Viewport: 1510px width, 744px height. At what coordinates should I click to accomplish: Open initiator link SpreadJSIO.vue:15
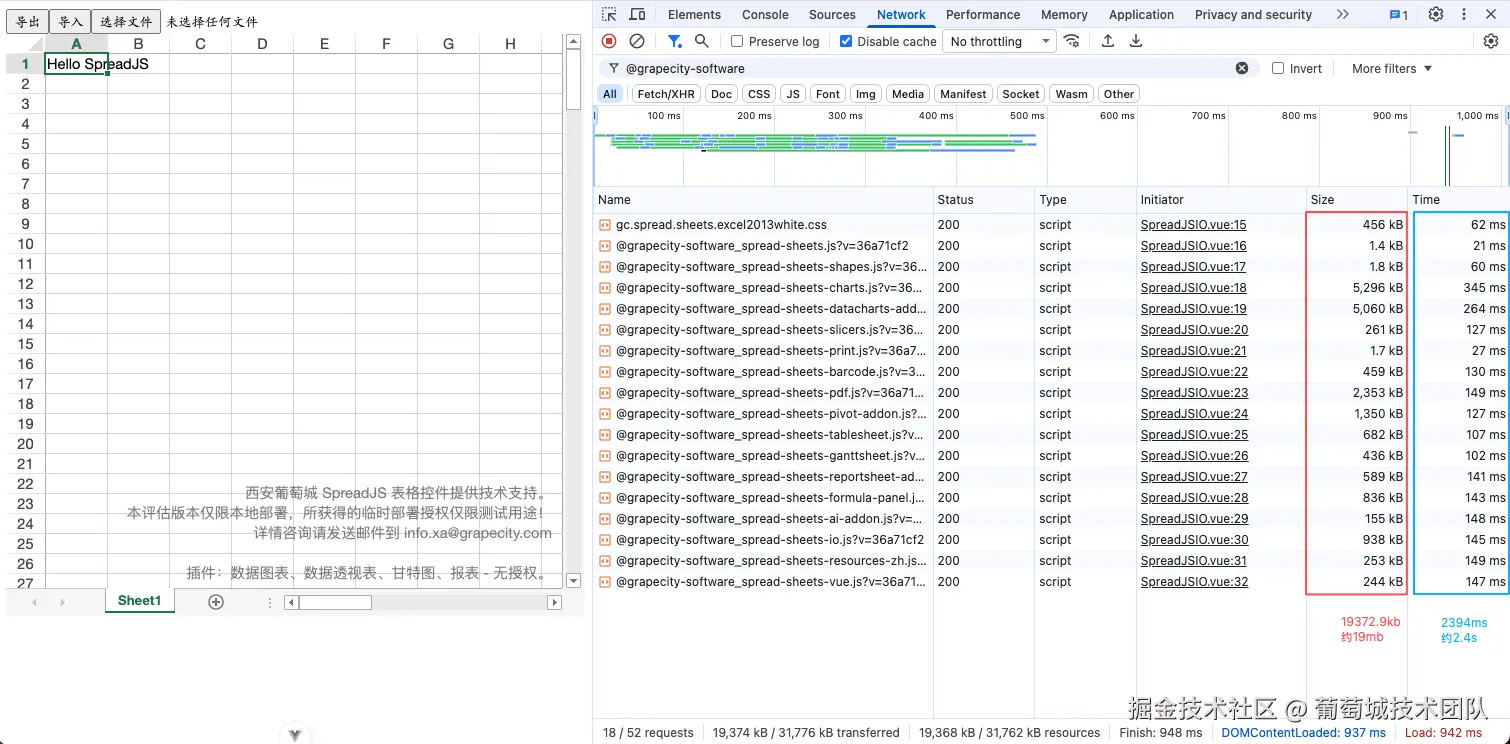tap(1193, 225)
